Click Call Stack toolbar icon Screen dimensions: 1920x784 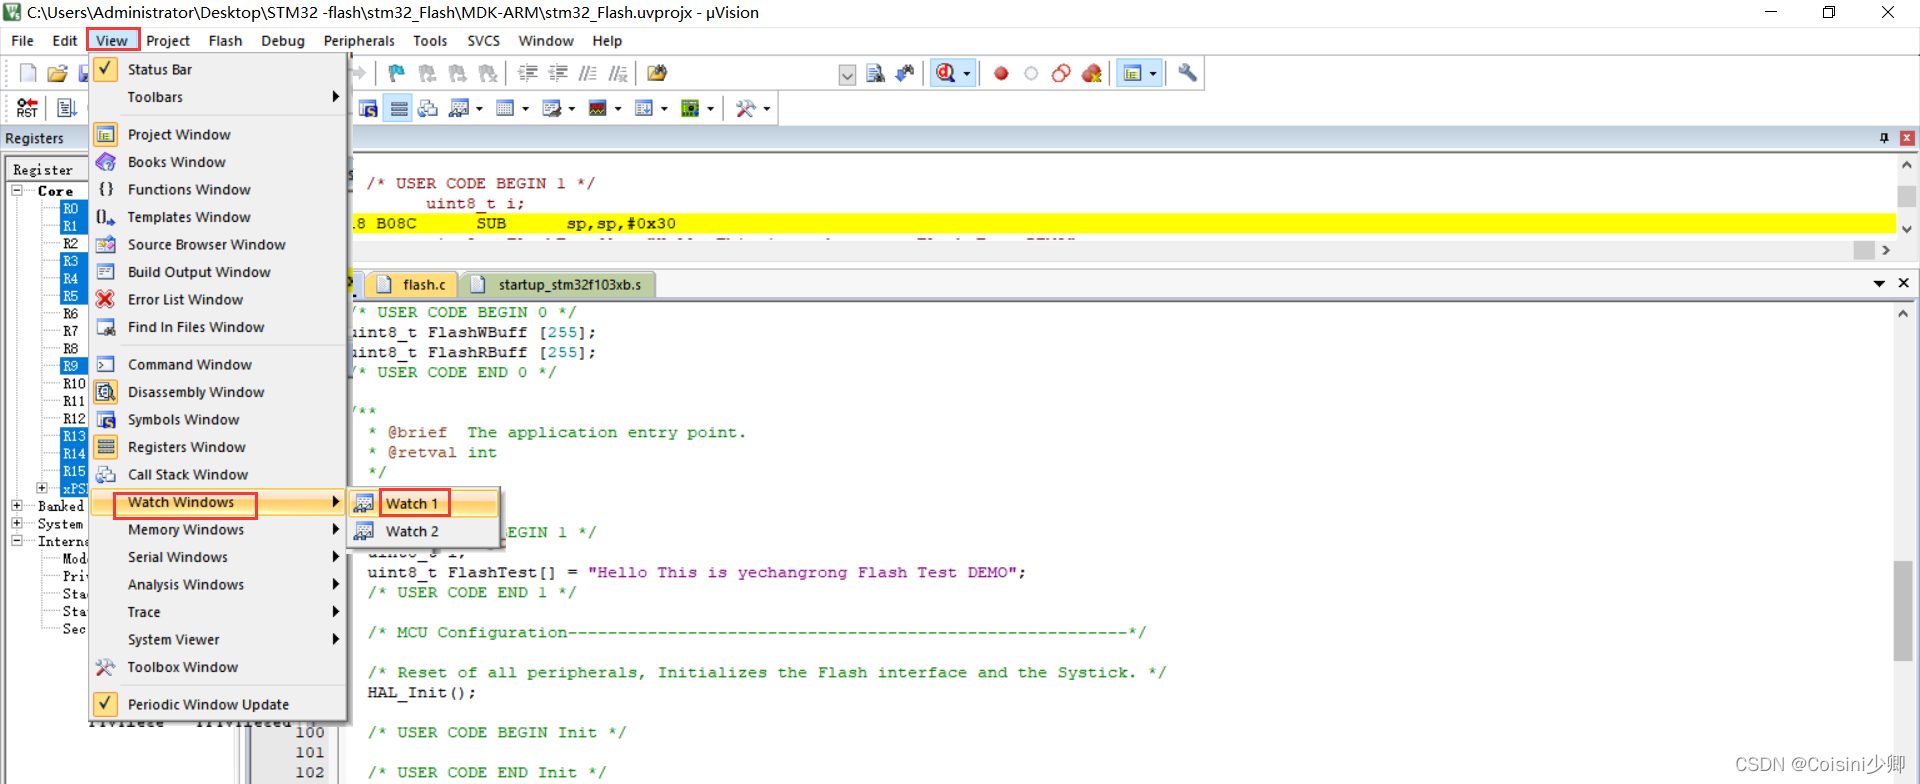pos(428,108)
